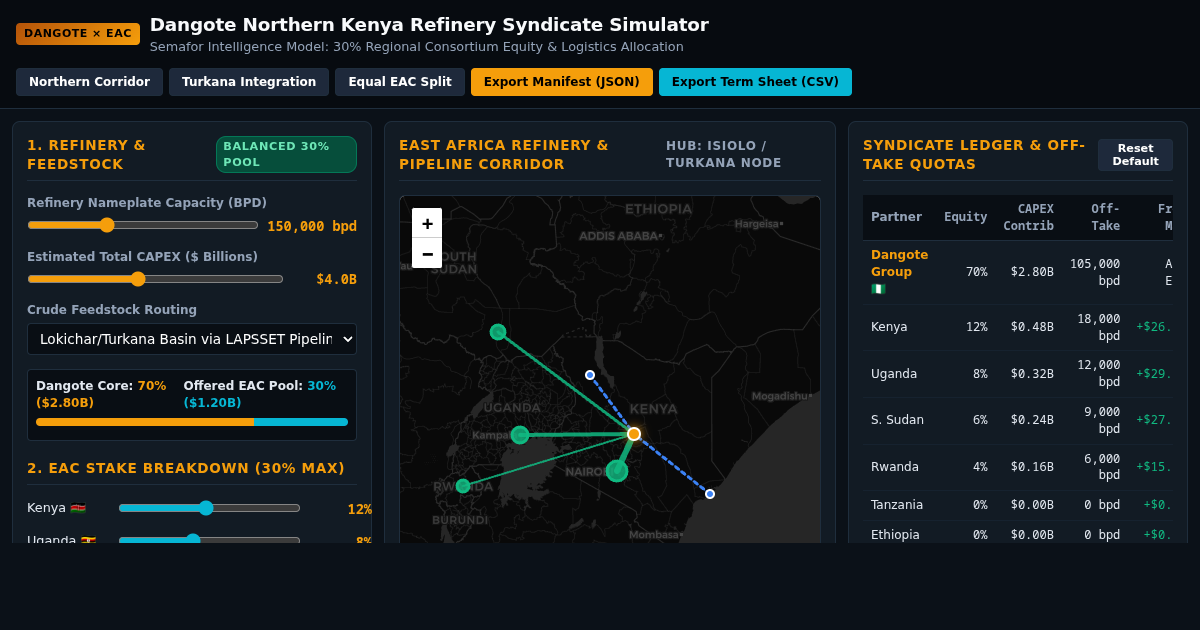Click the Balanced 30% Pool badge
Image resolution: width=1200 pixels, height=630 pixels.
[286, 154]
